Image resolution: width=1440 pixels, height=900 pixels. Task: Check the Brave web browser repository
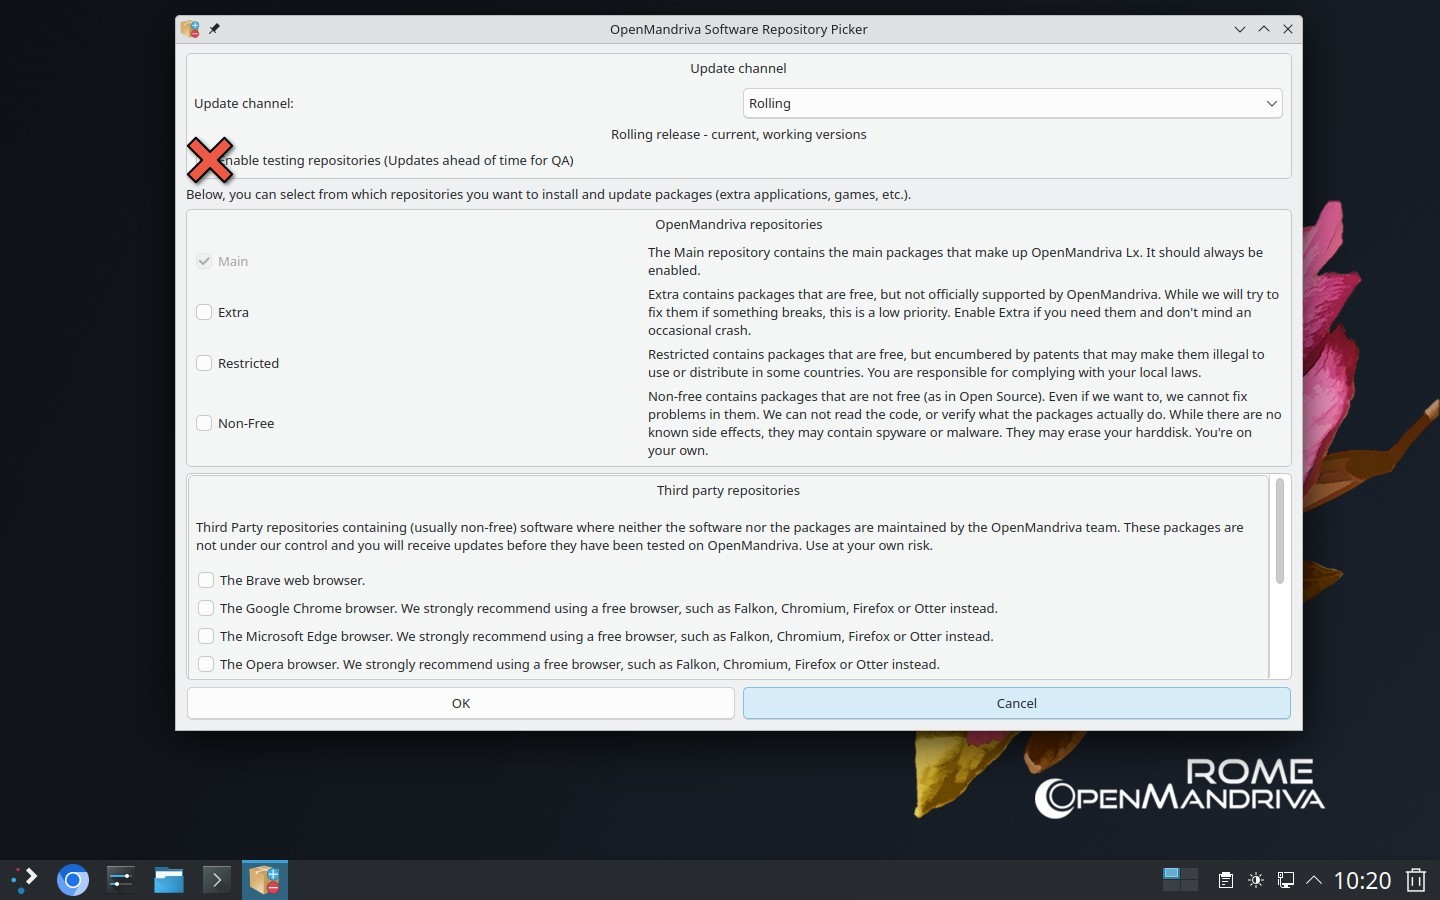tap(206, 580)
